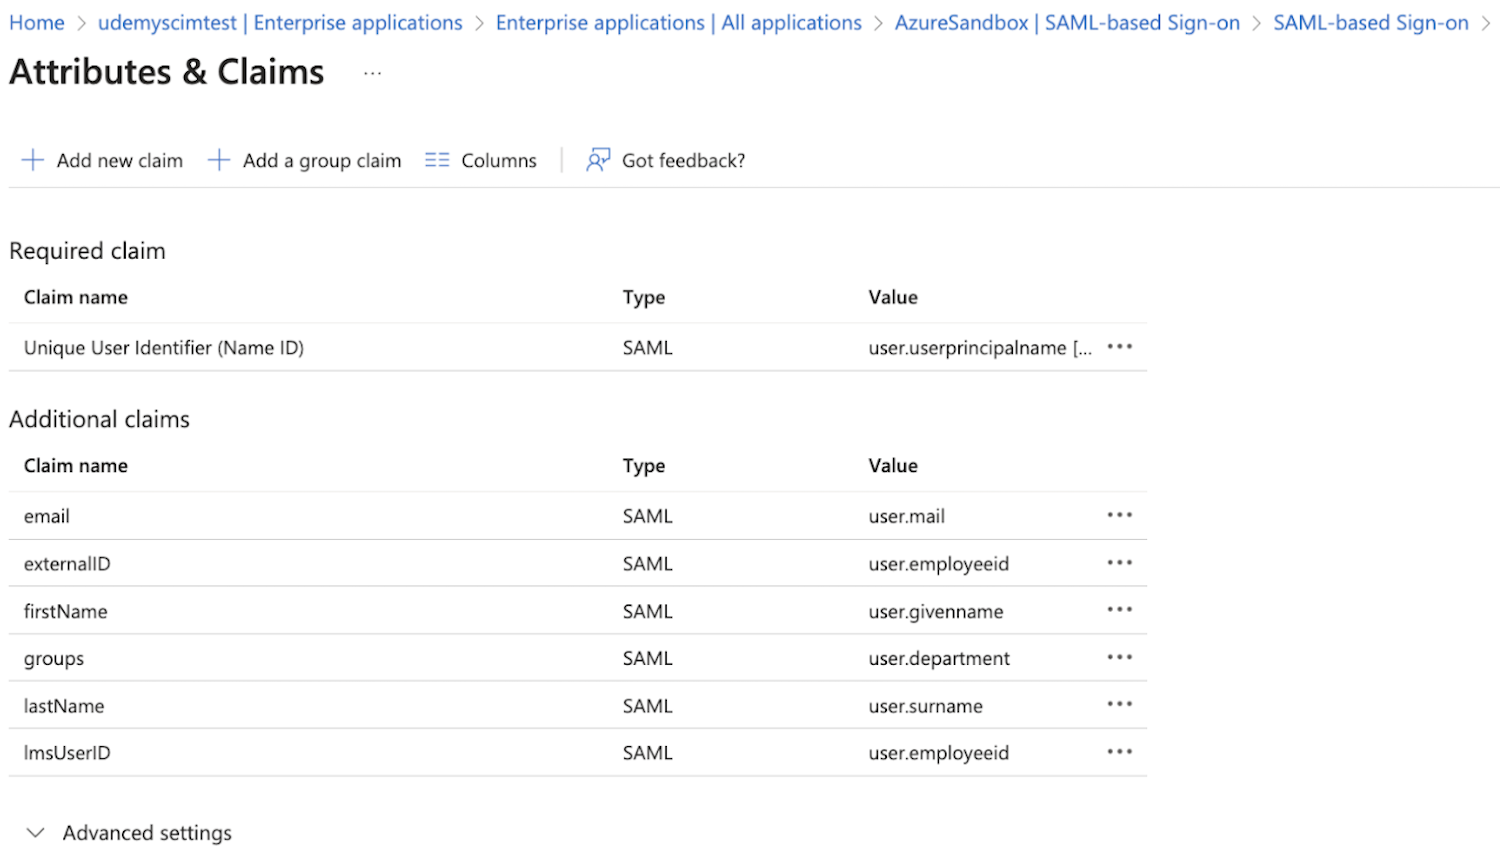The height and width of the screenshot is (862, 1500).
Task: Open the ellipsis menu beside Attributes & Claims title
Action: tap(373, 74)
